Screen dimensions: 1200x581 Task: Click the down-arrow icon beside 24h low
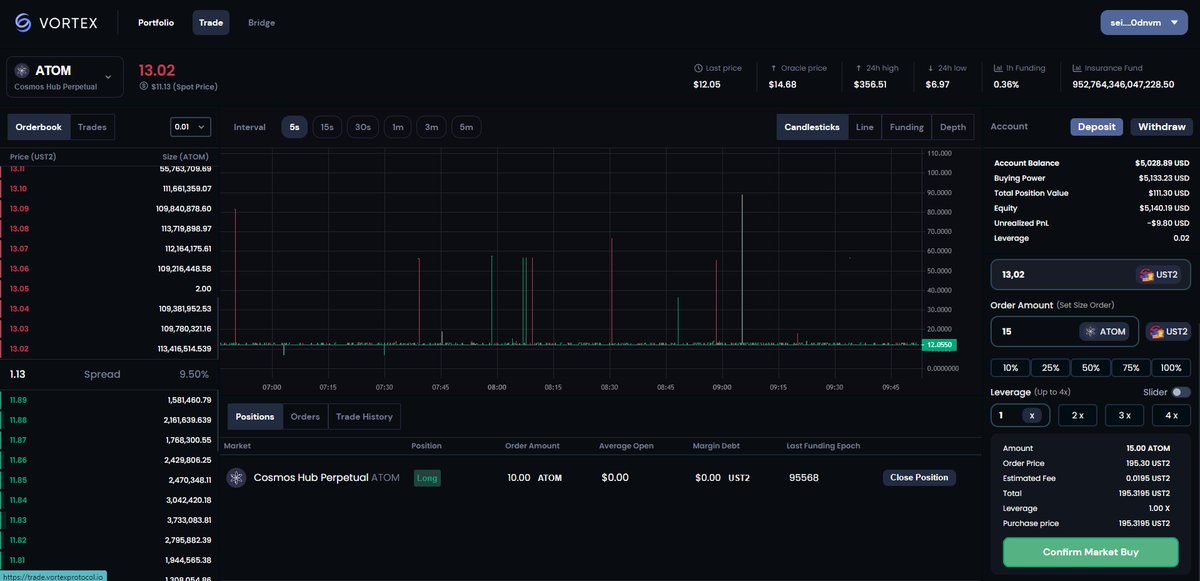point(930,68)
